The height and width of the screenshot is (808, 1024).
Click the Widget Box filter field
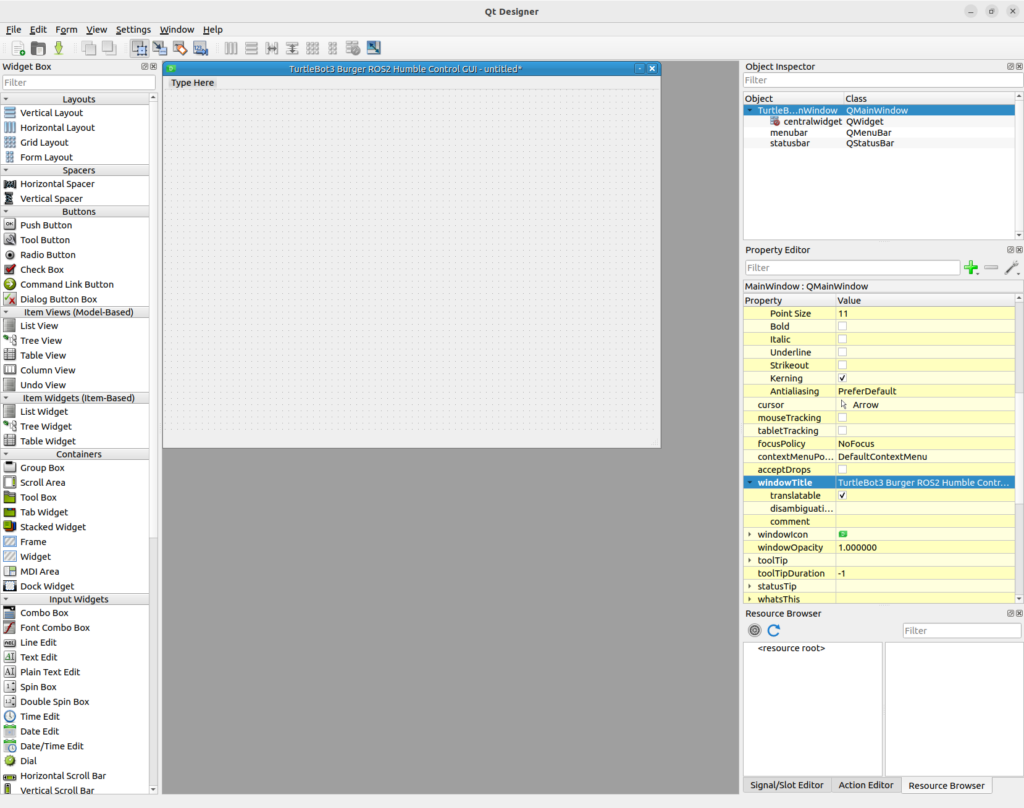78,83
